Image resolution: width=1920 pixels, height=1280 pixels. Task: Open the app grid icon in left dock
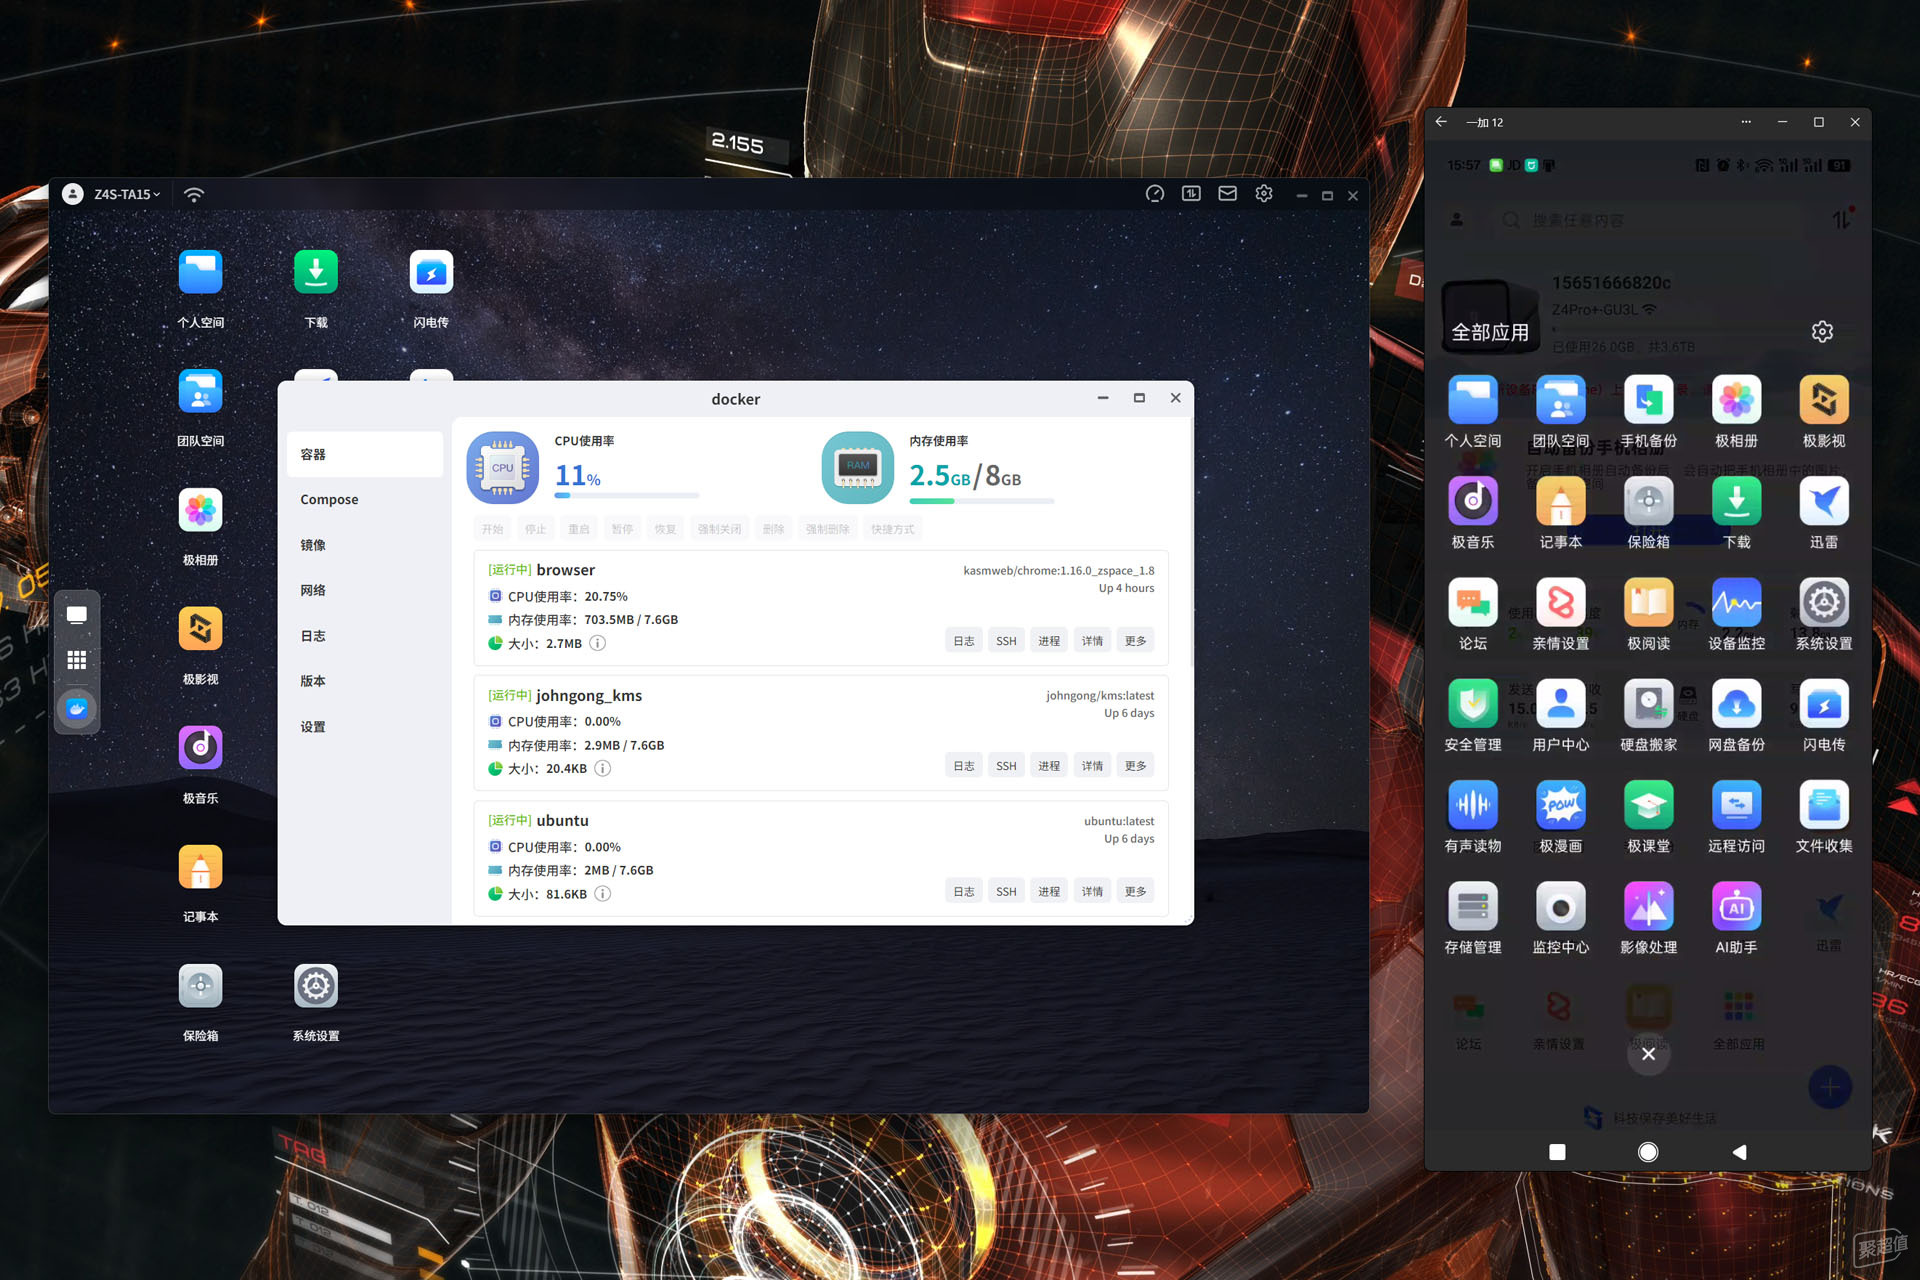click(77, 660)
